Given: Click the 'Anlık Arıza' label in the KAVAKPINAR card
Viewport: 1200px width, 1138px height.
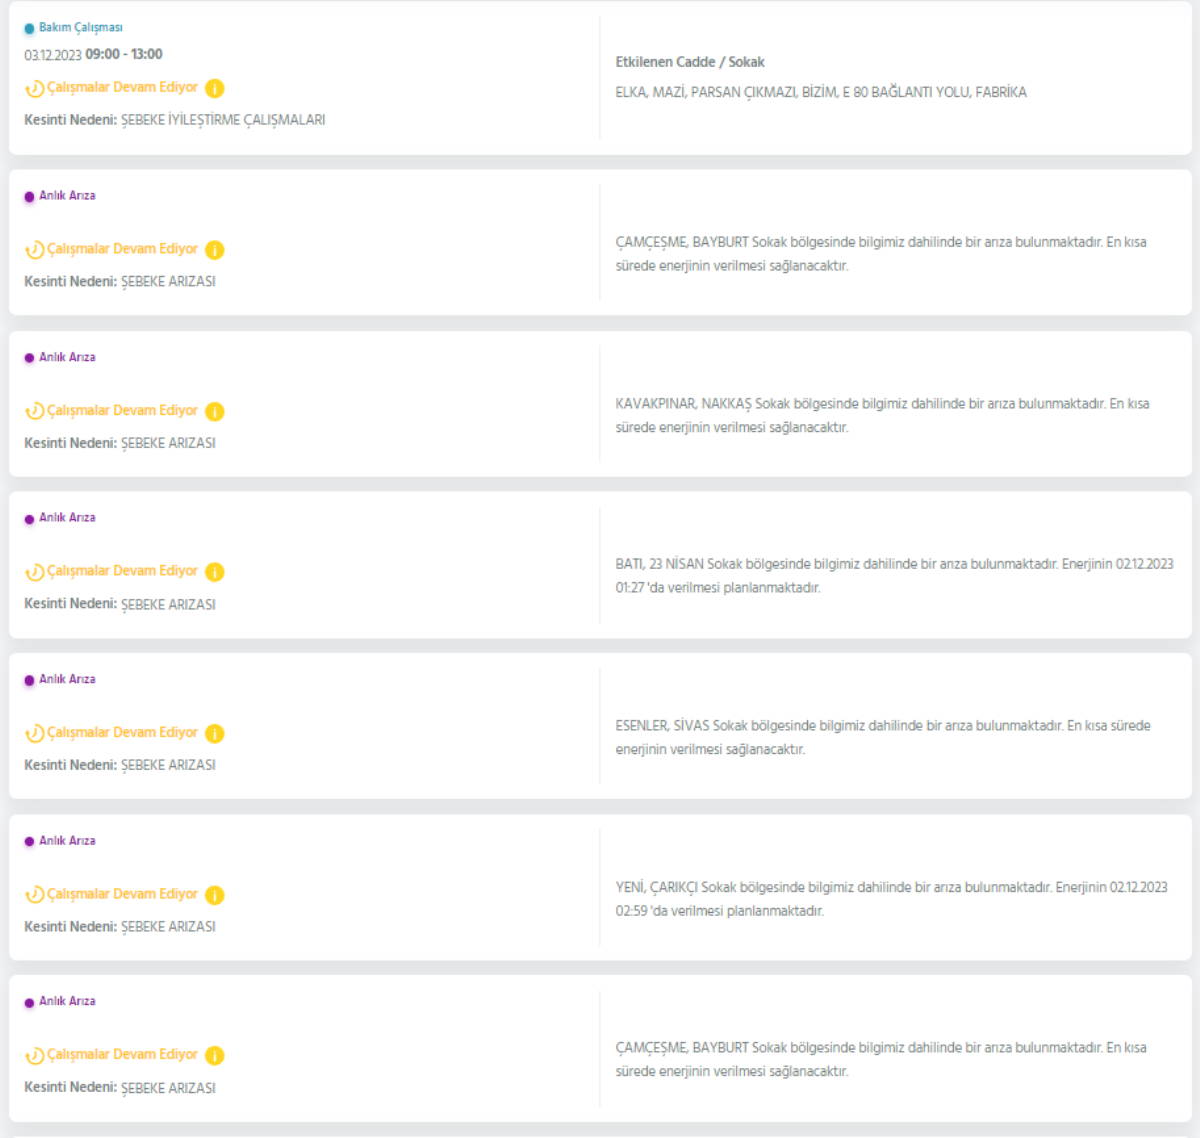Looking at the screenshot, I should (x=67, y=357).
